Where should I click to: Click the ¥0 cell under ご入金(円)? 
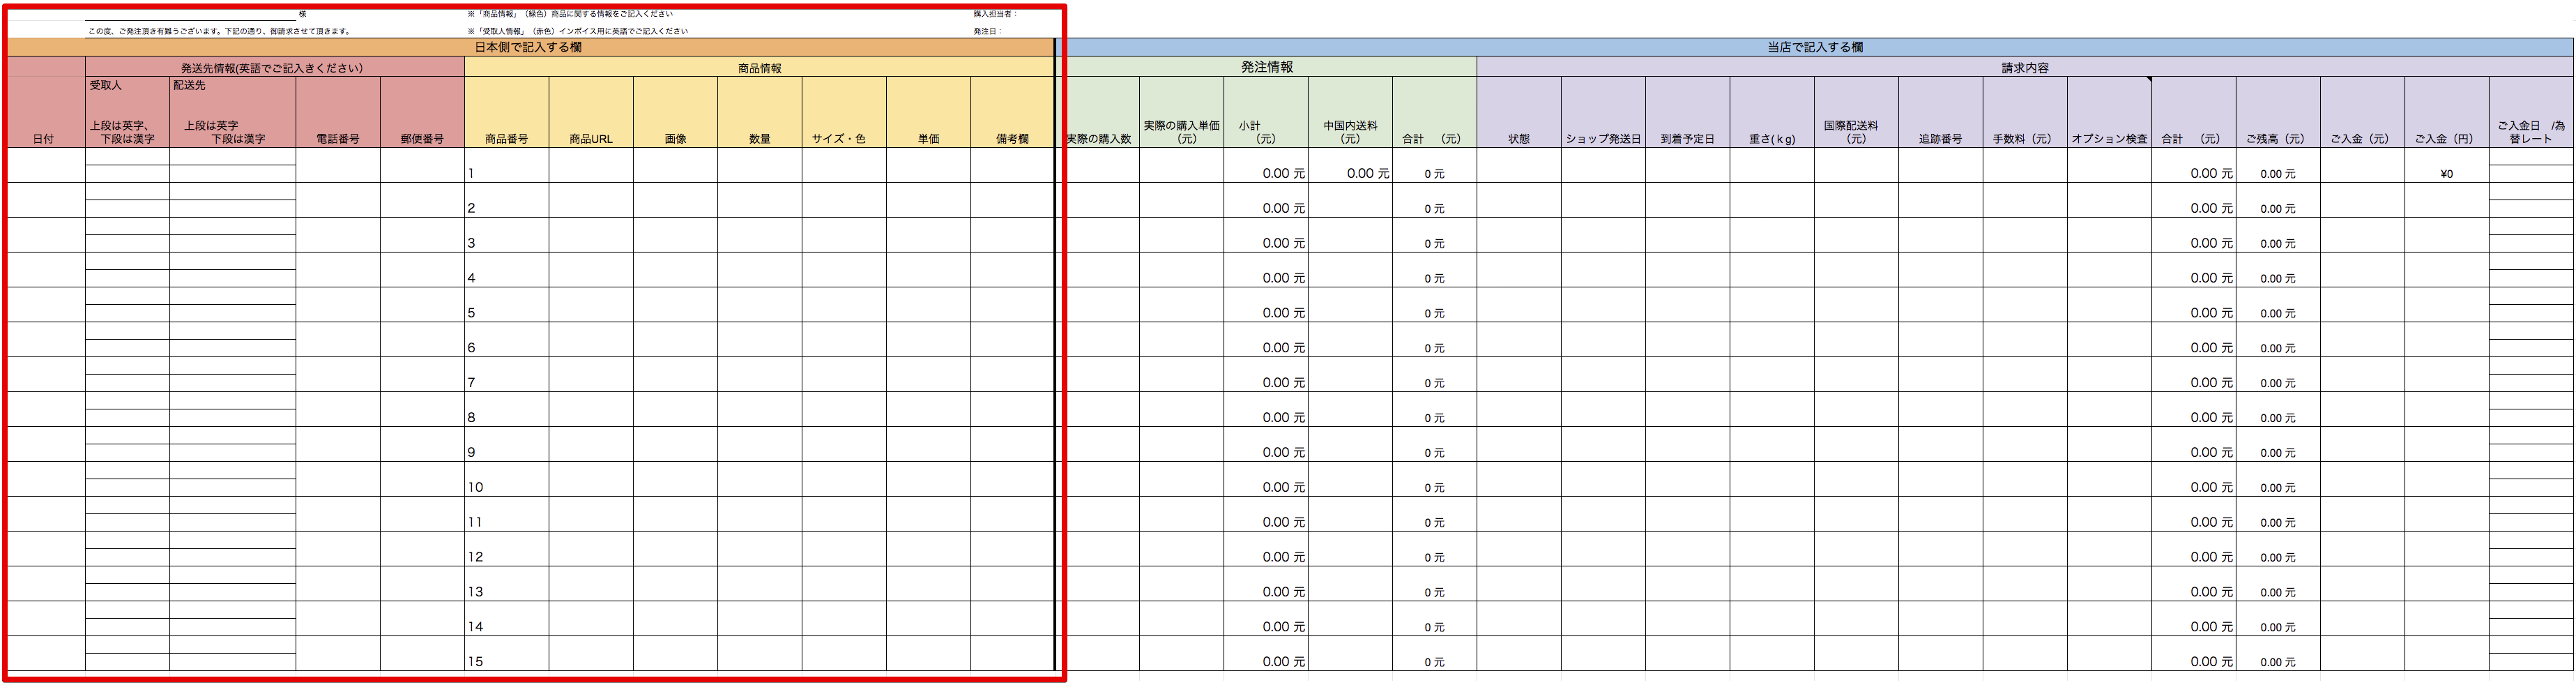point(2446,173)
